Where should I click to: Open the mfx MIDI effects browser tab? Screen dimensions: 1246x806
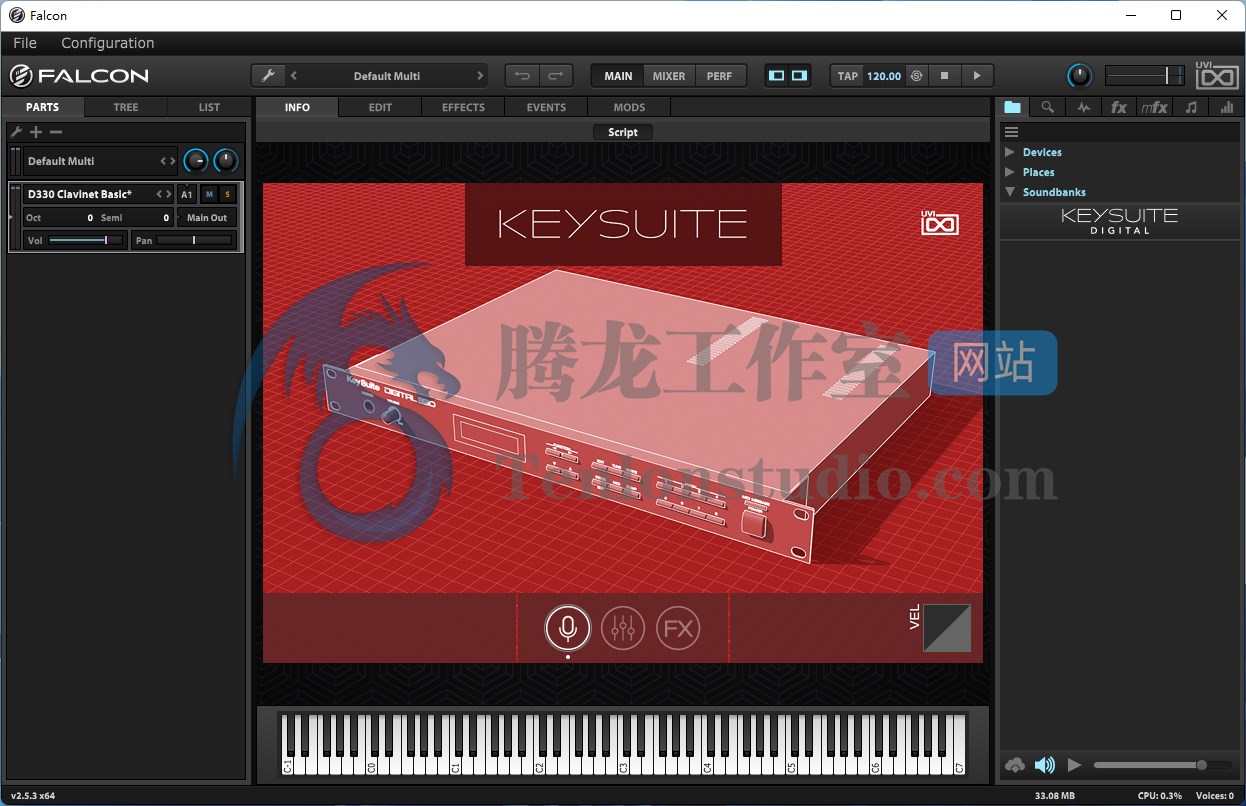(1155, 107)
